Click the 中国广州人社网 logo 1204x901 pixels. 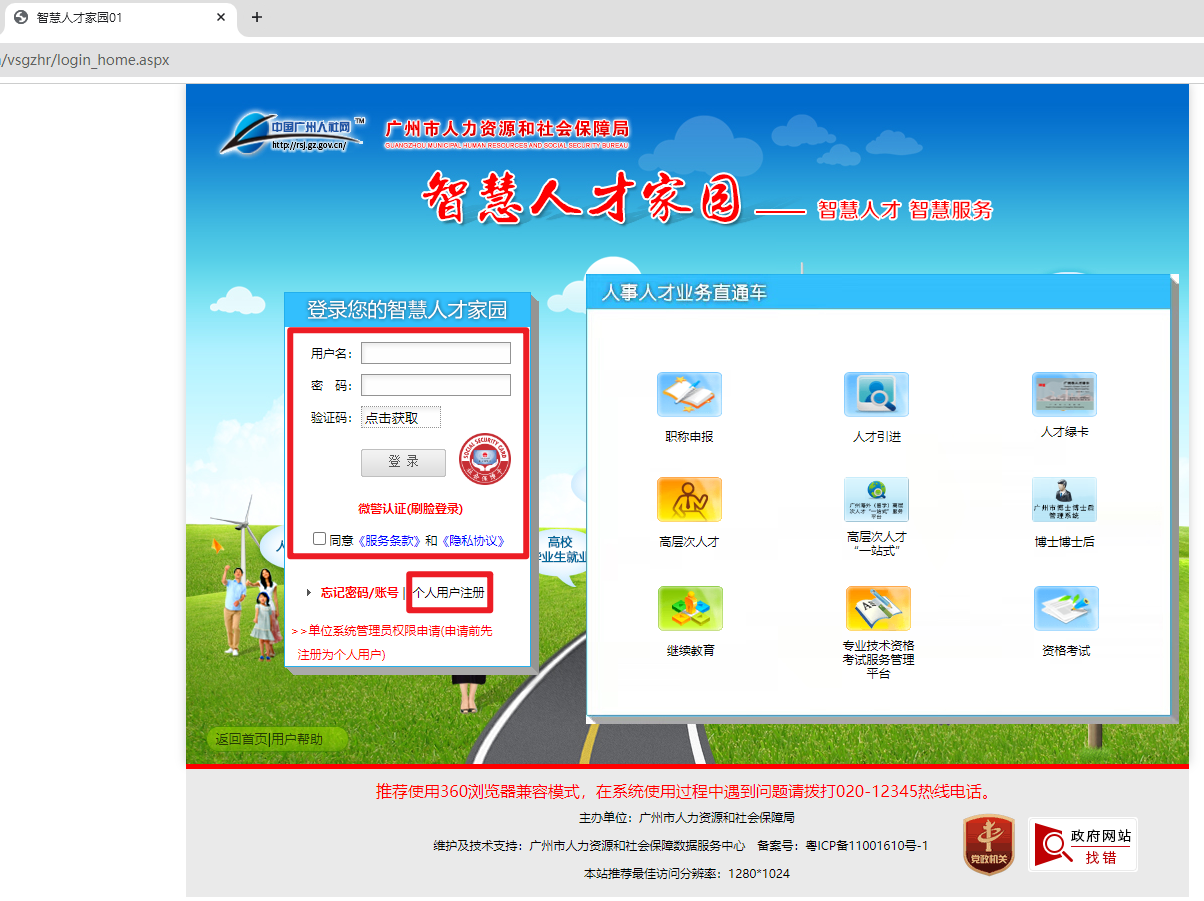[294, 134]
